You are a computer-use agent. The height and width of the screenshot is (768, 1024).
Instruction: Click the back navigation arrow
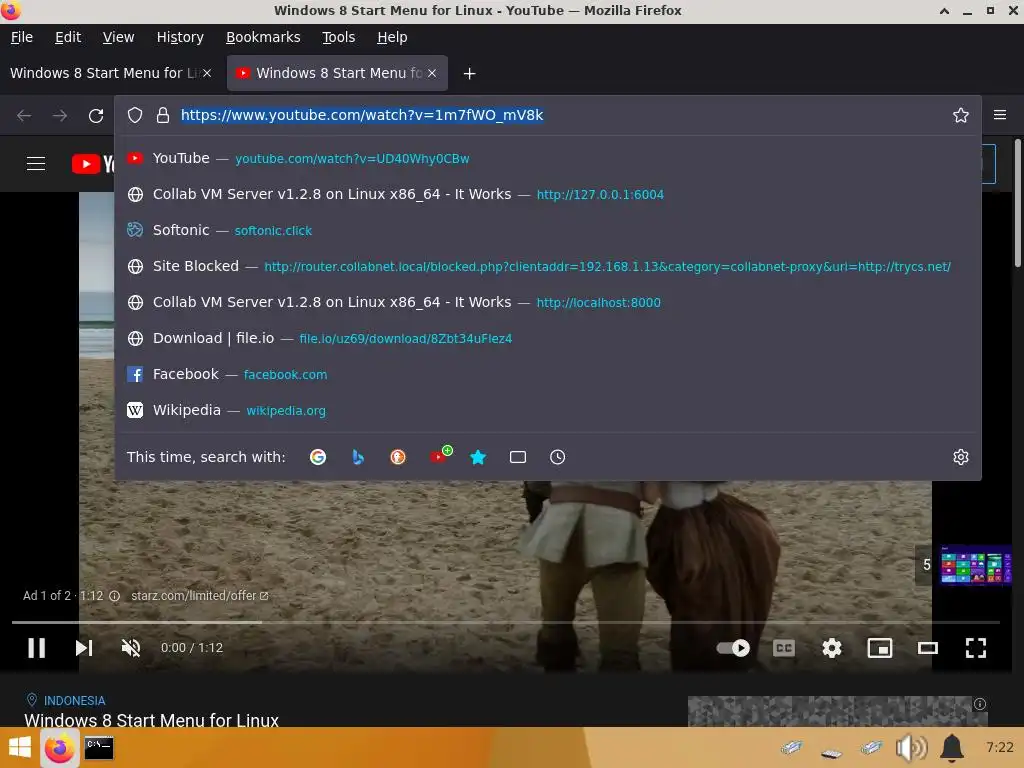click(x=24, y=116)
